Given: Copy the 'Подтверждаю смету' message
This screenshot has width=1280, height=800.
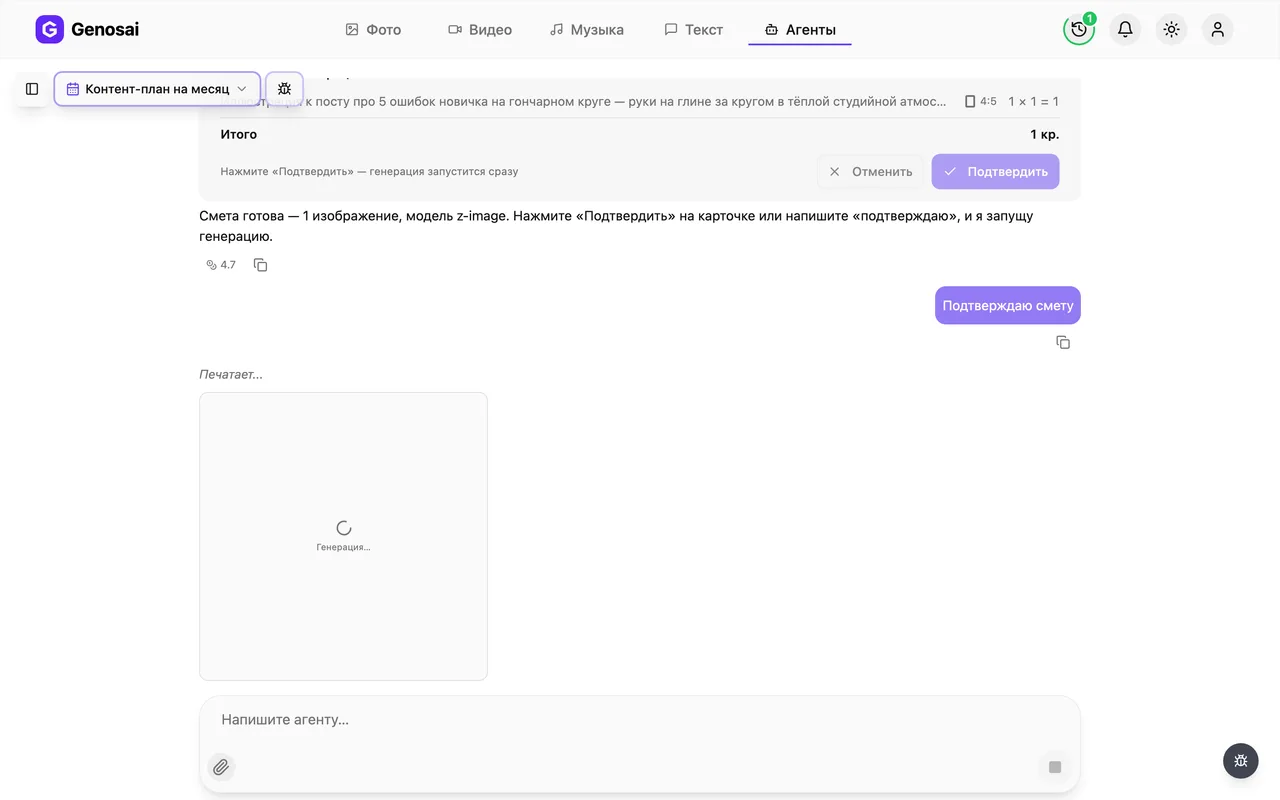Looking at the screenshot, I should (1063, 342).
